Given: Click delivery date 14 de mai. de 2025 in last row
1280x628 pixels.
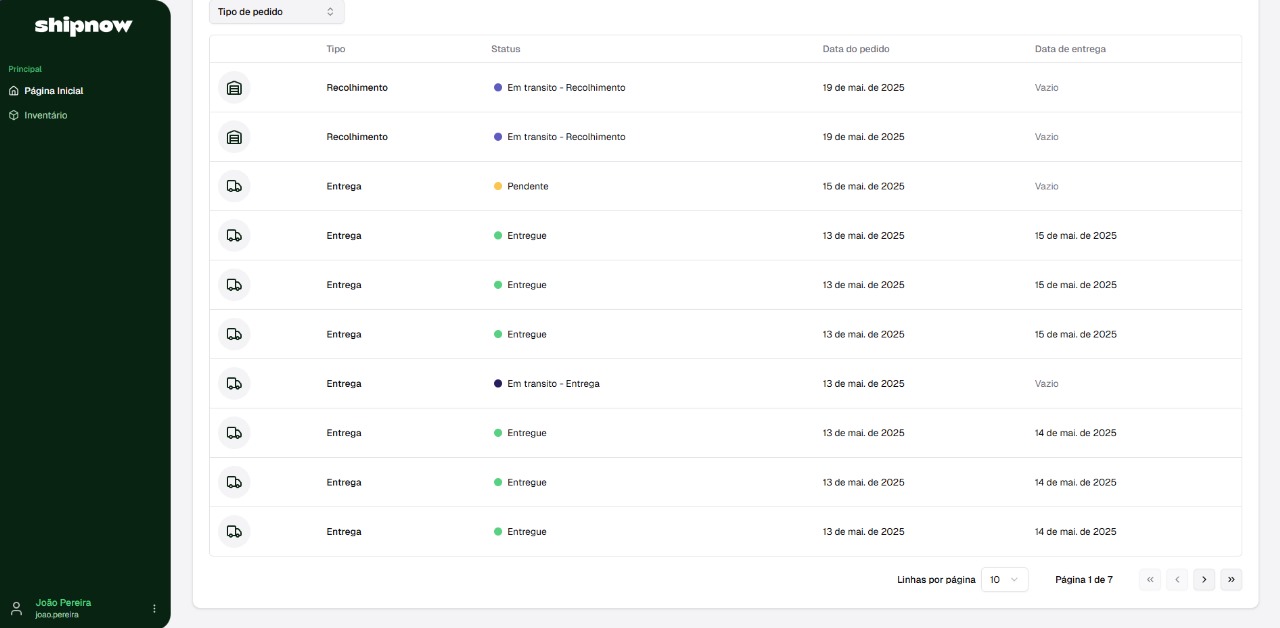Looking at the screenshot, I should click(1076, 532).
